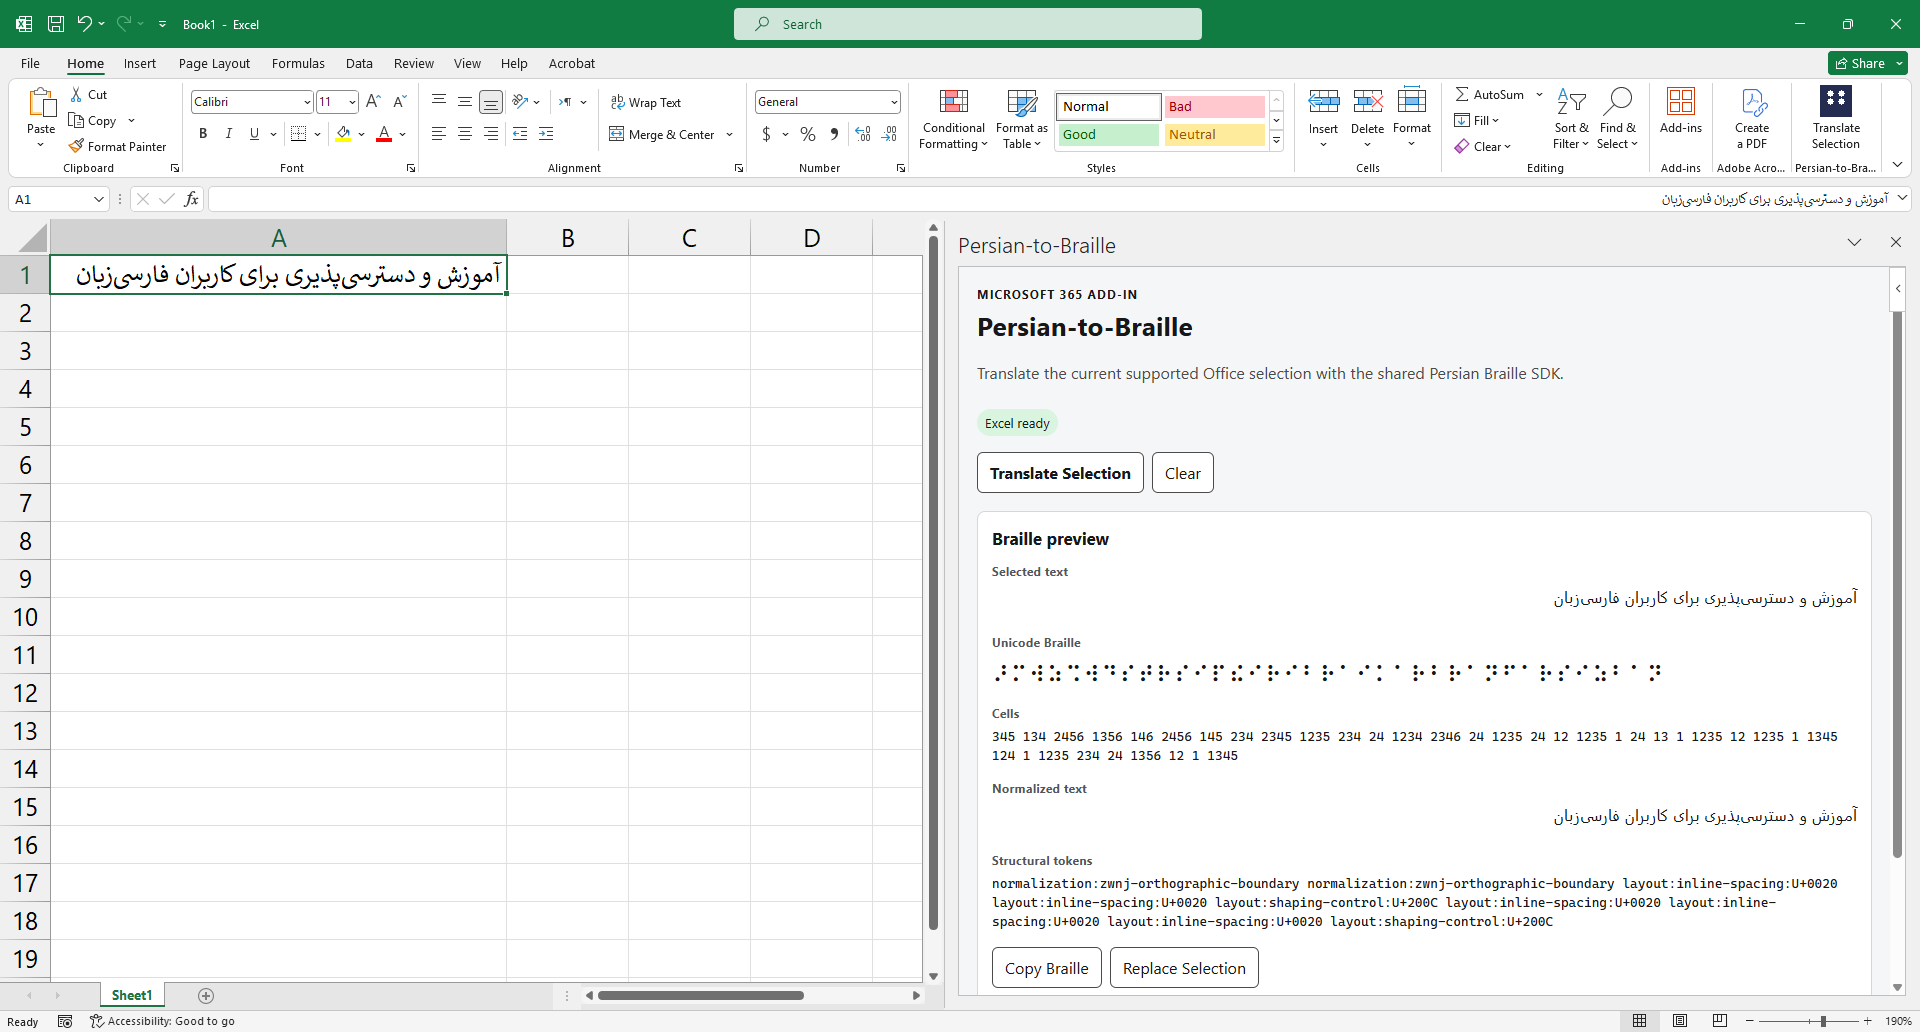Undo the last action
This screenshot has height=1032, width=1920.
[x=84, y=24]
